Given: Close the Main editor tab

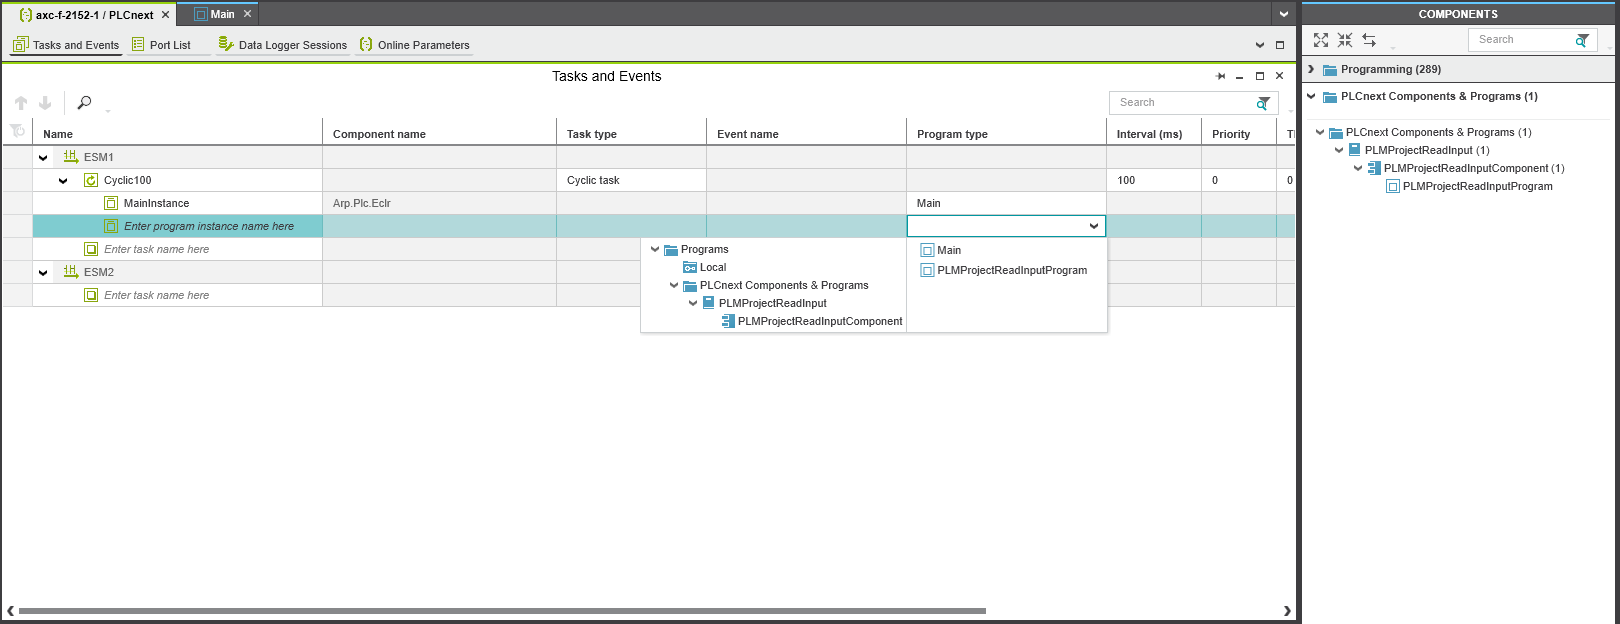Looking at the screenshot, I should point(247,14).
